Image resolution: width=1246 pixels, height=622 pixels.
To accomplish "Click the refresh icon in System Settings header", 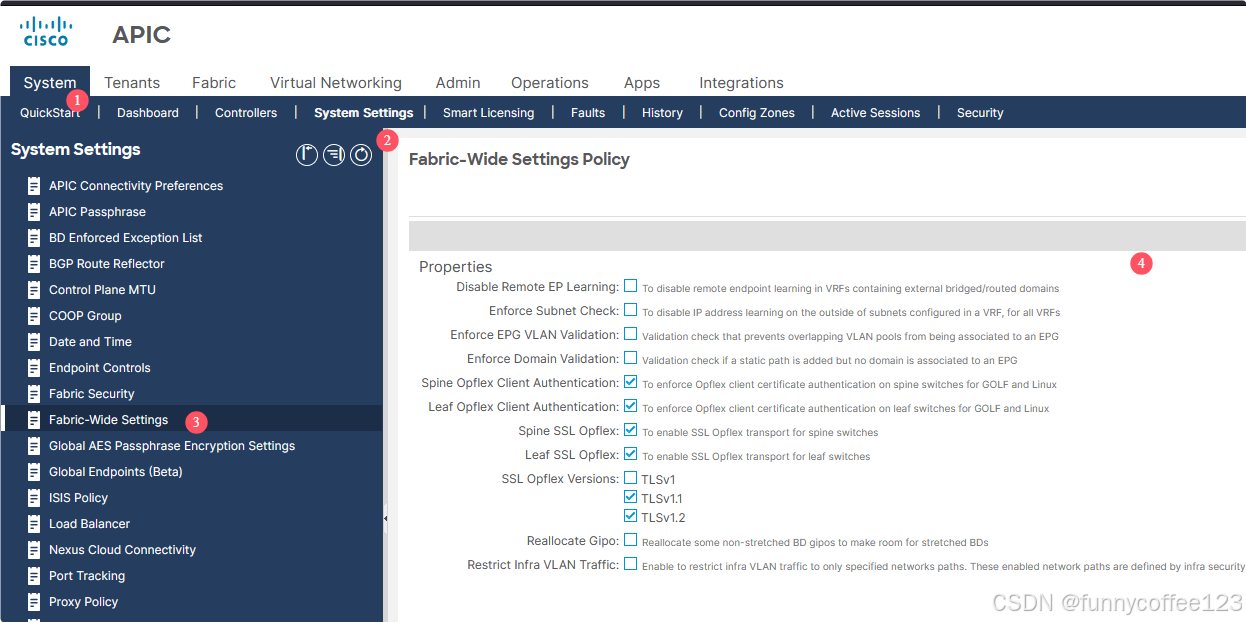I will pyautogui.click(x=361, y=154).
